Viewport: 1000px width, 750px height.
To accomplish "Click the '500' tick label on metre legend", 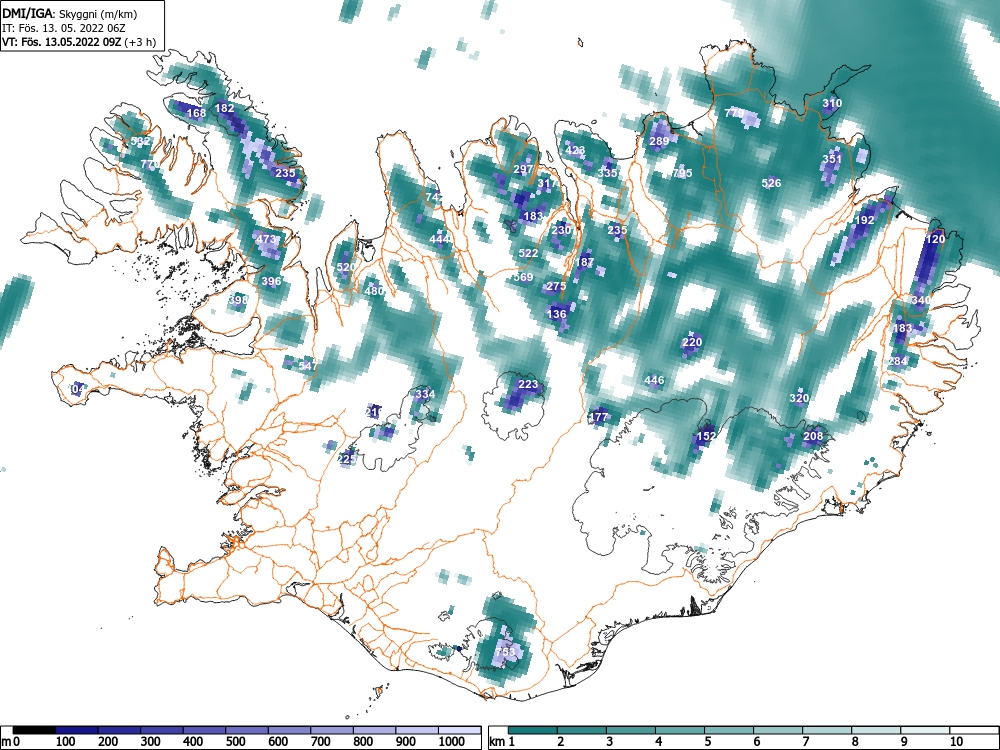I will 235,742.
